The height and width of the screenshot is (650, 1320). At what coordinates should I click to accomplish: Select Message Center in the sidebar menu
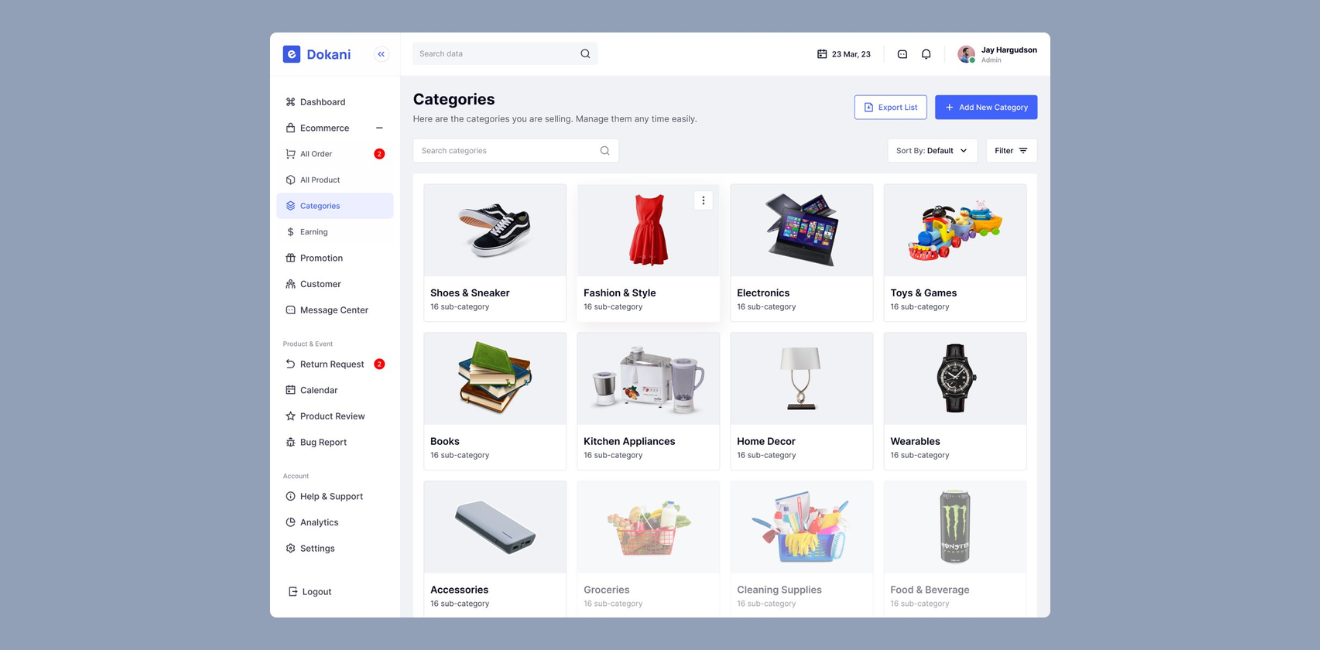coord(334,309)
